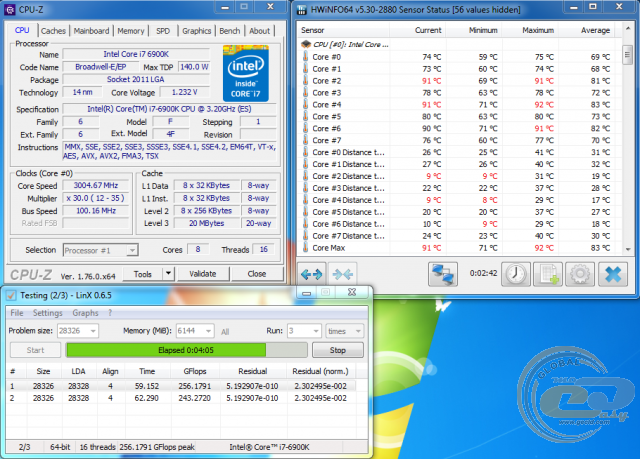
Task: Open the Graphs menu in LinX
Action: coord(85,313)
